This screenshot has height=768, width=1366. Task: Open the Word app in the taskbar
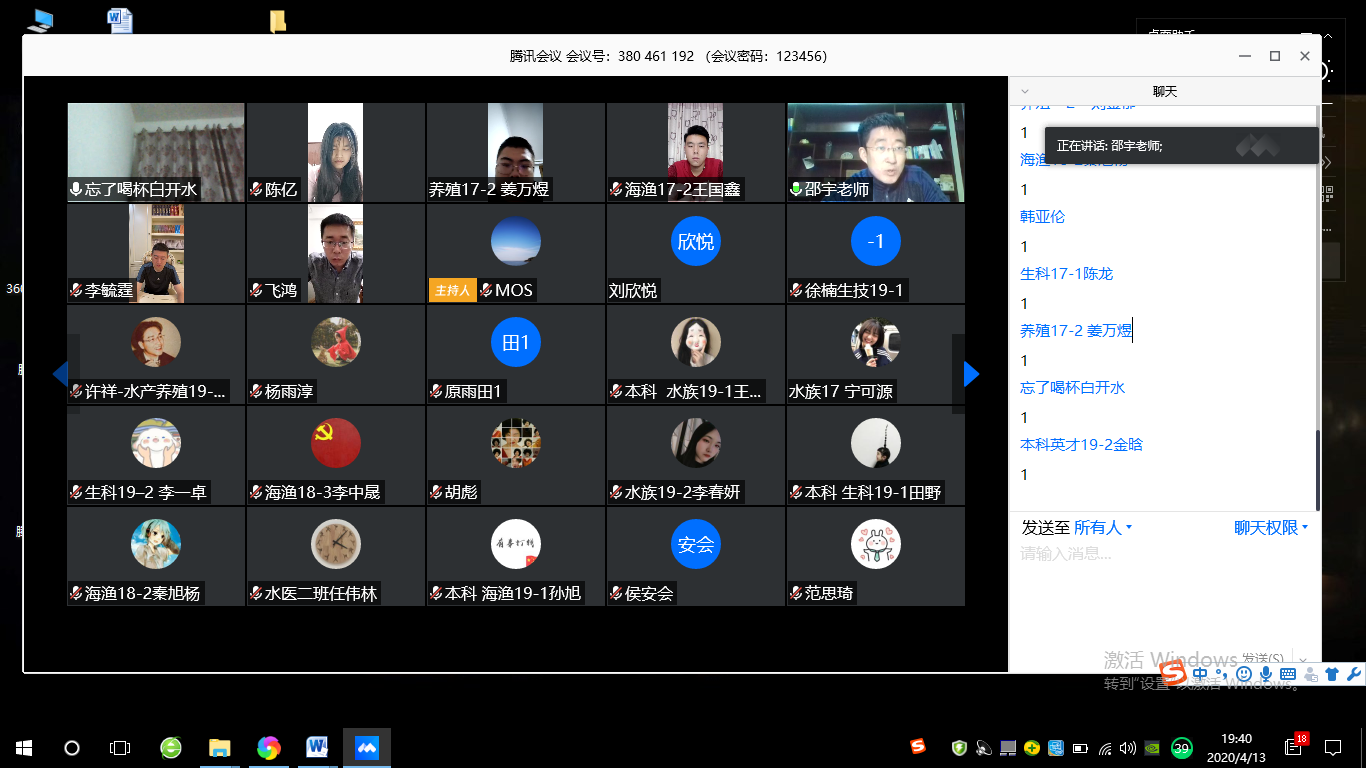coord(318,747)
